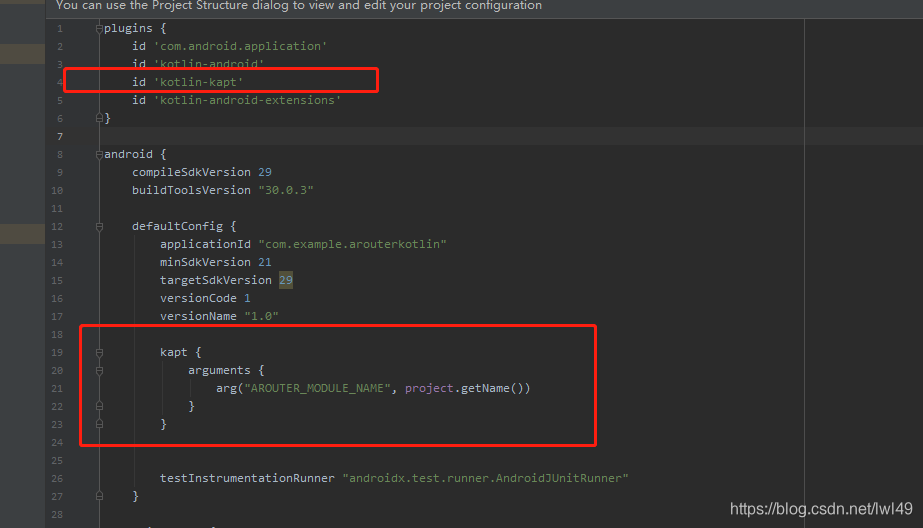923x528 pixels.
Task: Click the defaultConfig keyword
Action: pyautogui.click(x=177, y=227)
